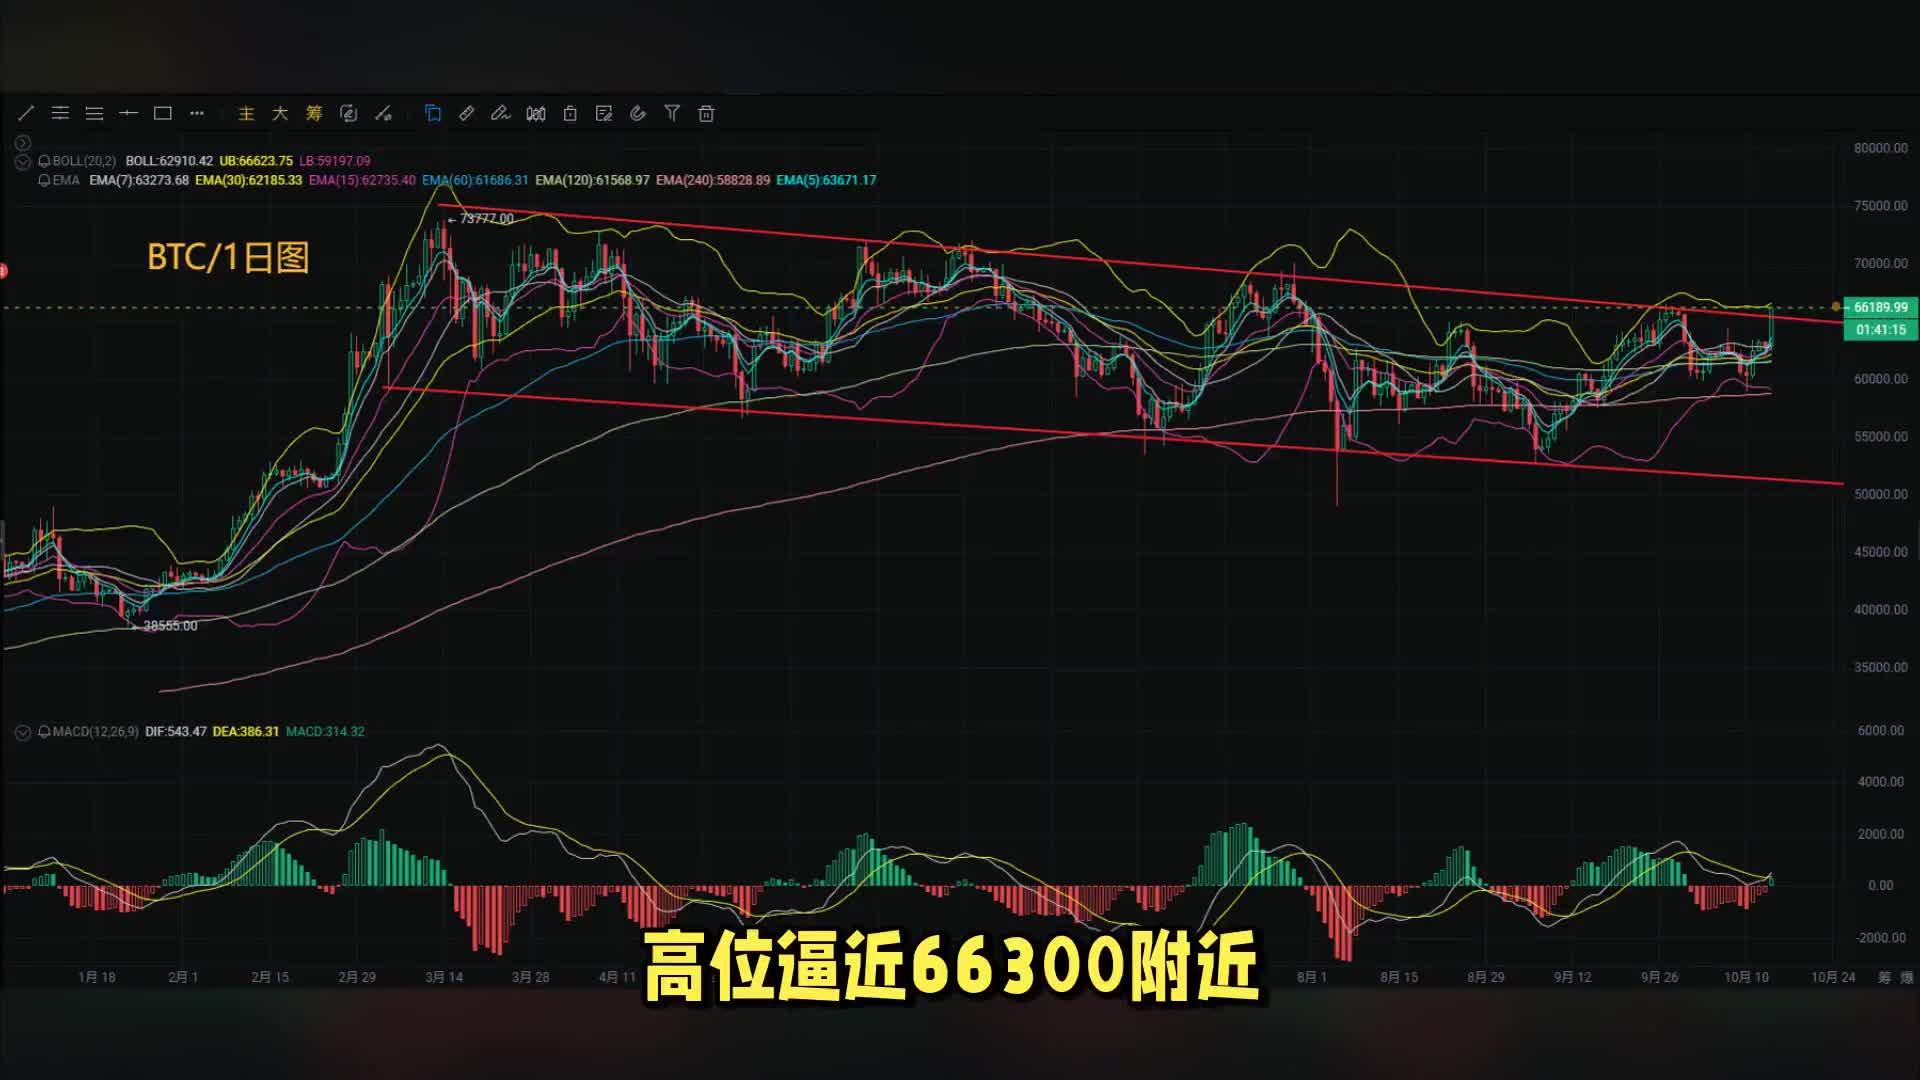1920x1080 pixels.
Task: Click the 8月 1 date axis label
Action: 1312,978
